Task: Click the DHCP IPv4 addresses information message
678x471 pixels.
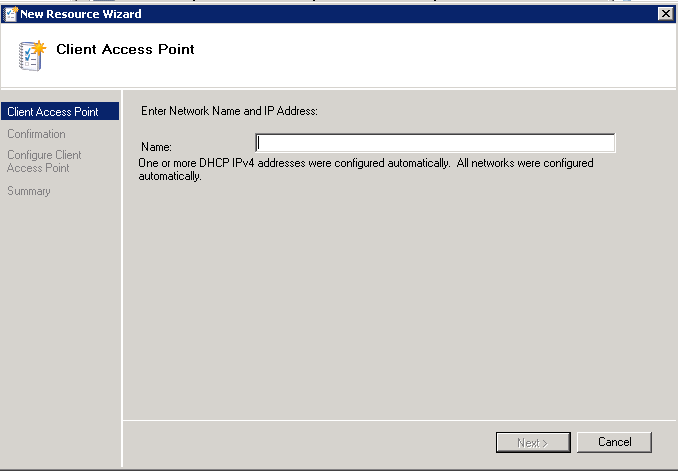Action: 365,169
